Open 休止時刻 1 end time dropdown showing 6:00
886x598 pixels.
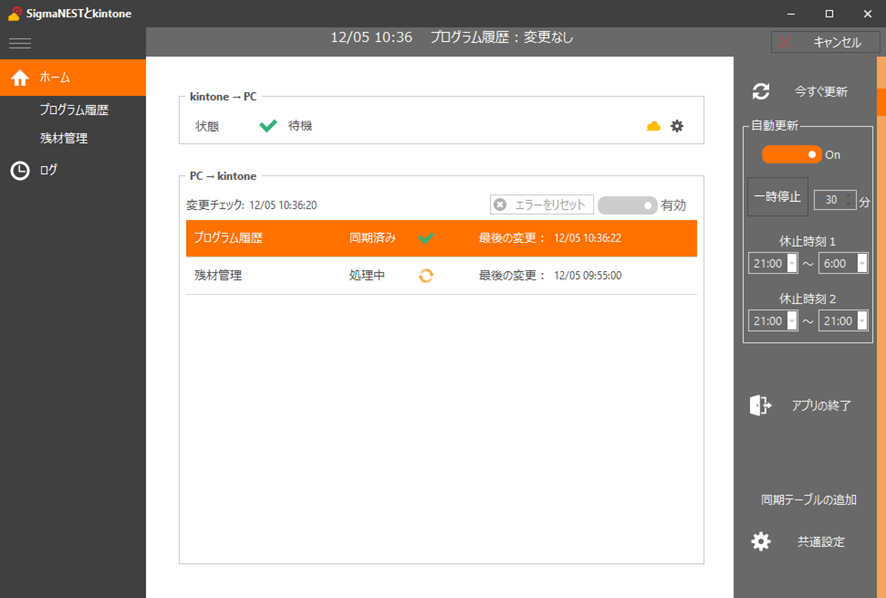pos(862,263)
